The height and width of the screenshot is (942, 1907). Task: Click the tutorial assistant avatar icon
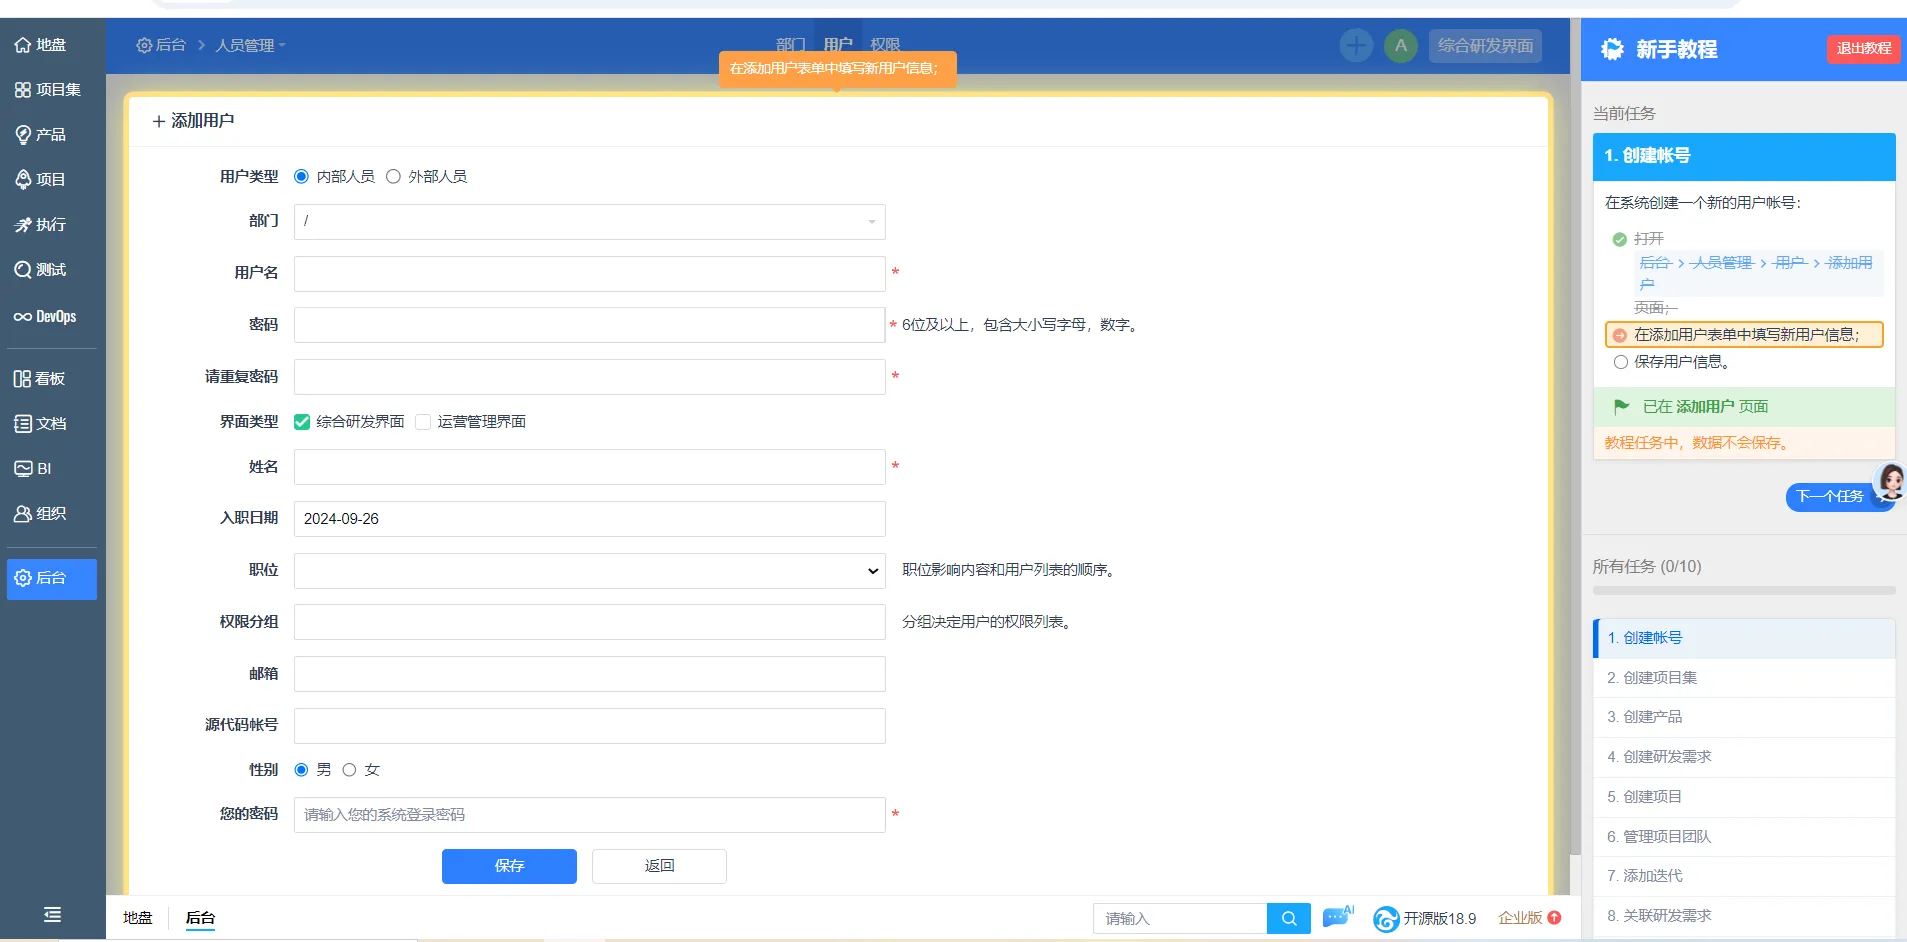click(1890, 482)
